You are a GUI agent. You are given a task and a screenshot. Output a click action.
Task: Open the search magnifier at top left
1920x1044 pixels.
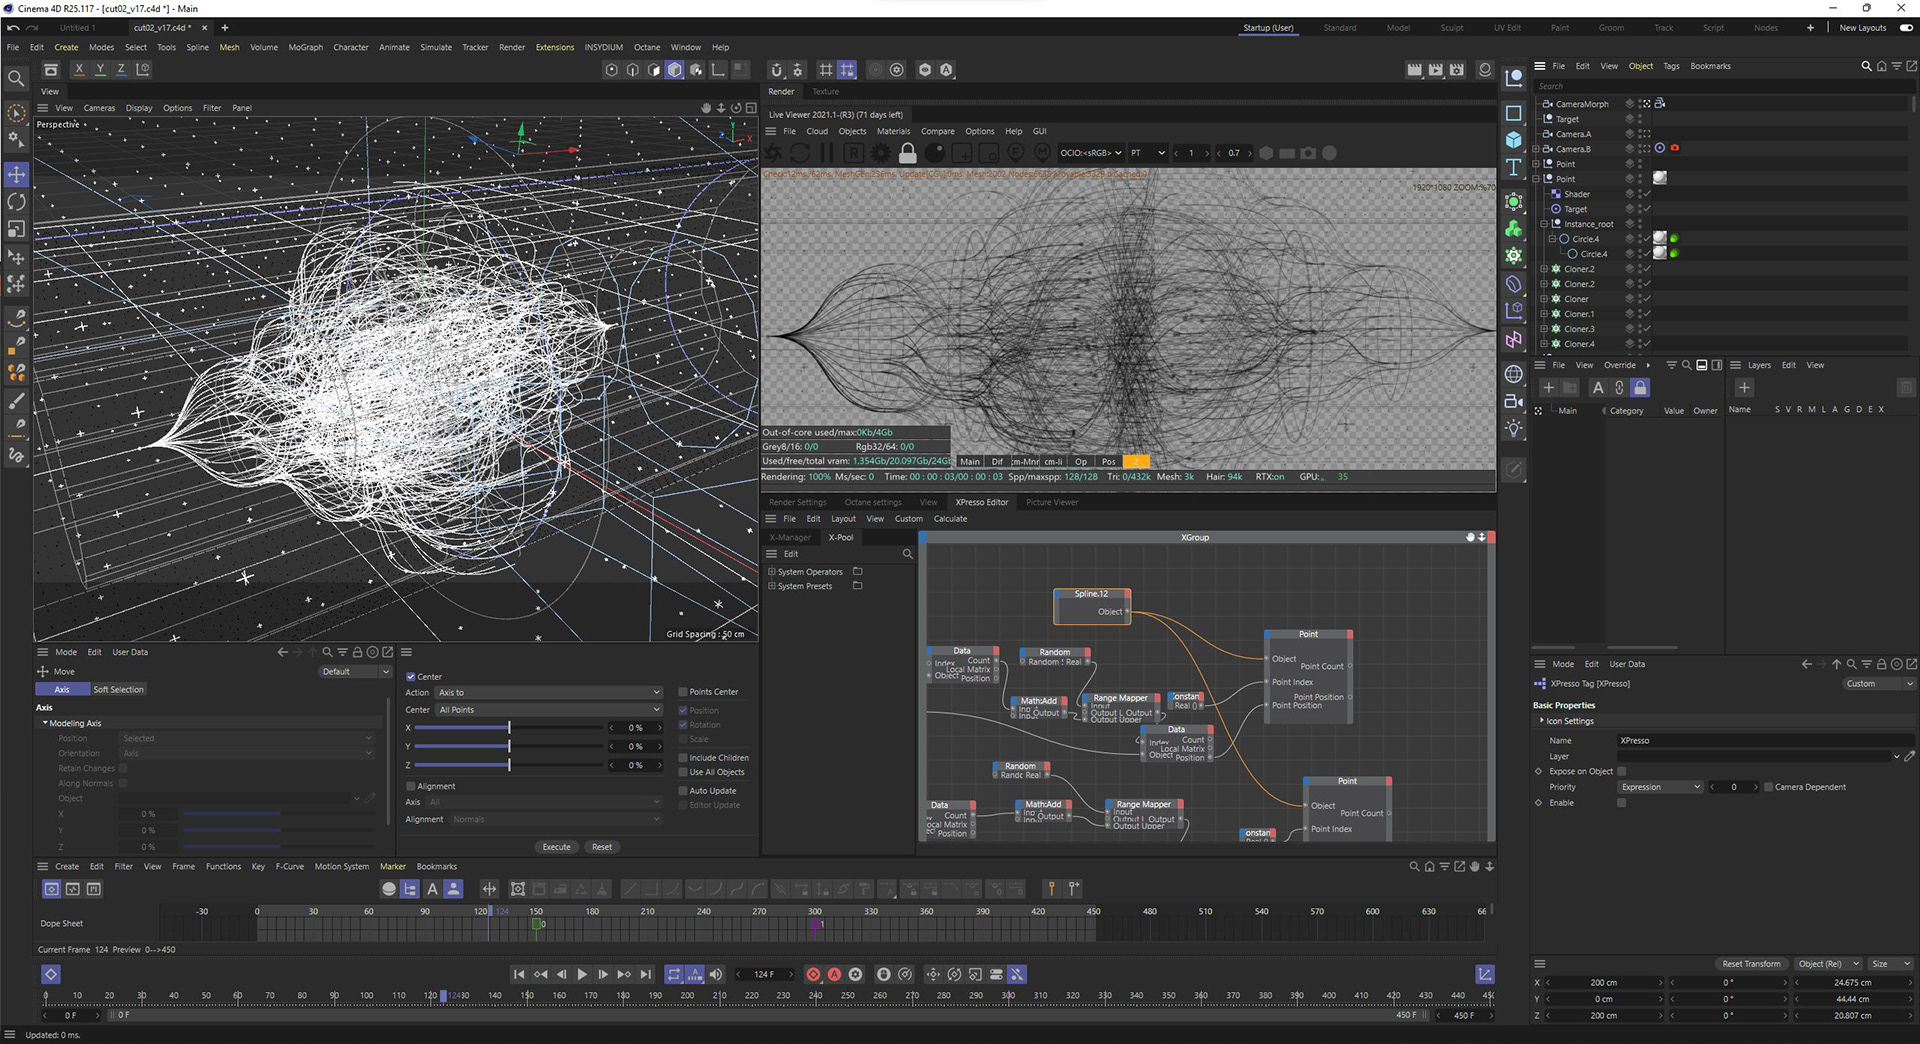[16, 78]
